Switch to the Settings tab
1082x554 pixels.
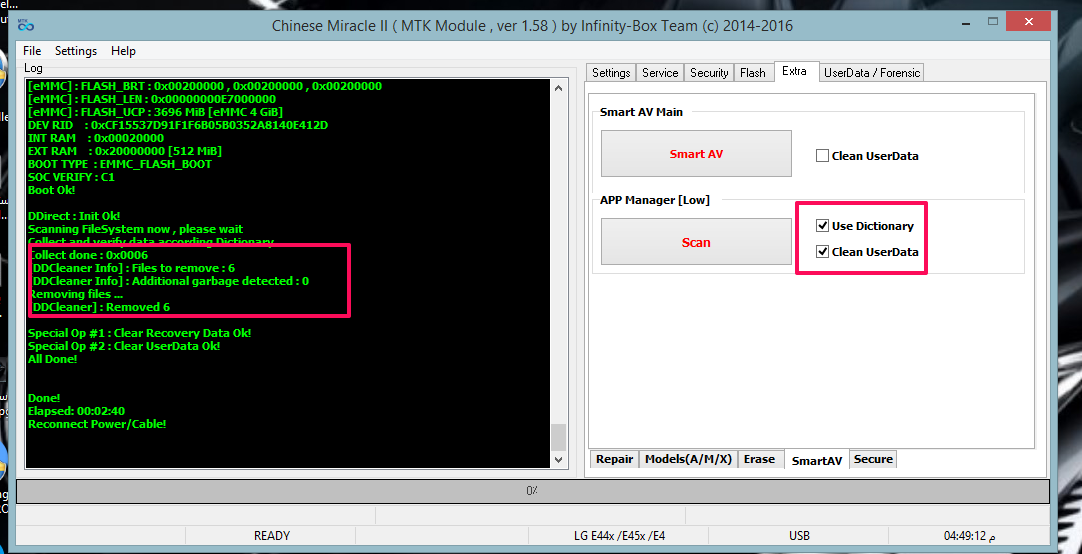(611, 72)
